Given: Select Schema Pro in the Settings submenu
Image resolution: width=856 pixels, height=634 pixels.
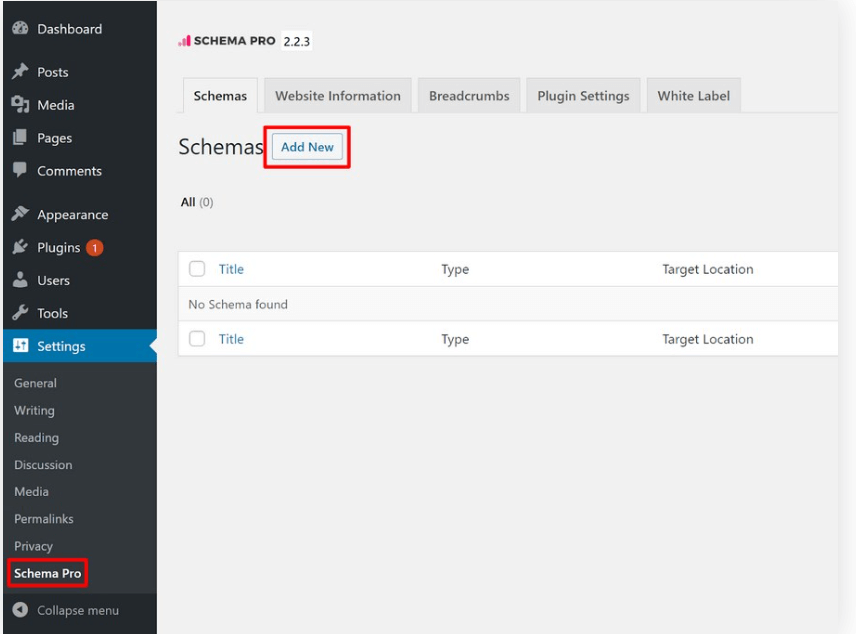Looking at the screenshot, I should pos(47,573).
